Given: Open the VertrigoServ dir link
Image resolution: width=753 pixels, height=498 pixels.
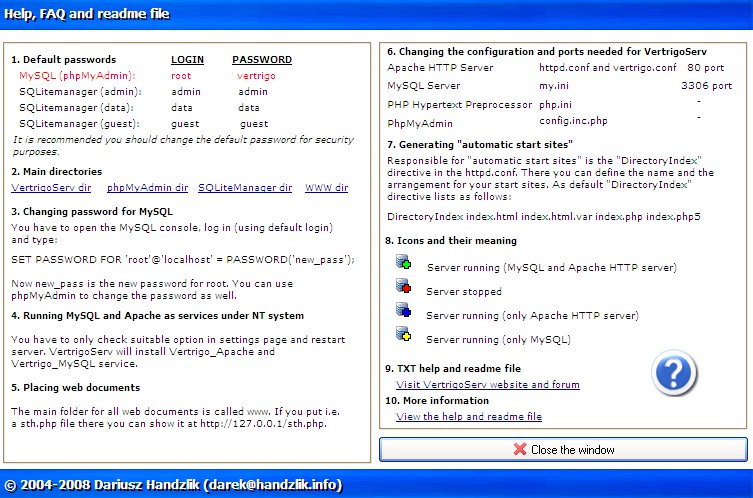Looking at the screenshot, I should [51, 188].
